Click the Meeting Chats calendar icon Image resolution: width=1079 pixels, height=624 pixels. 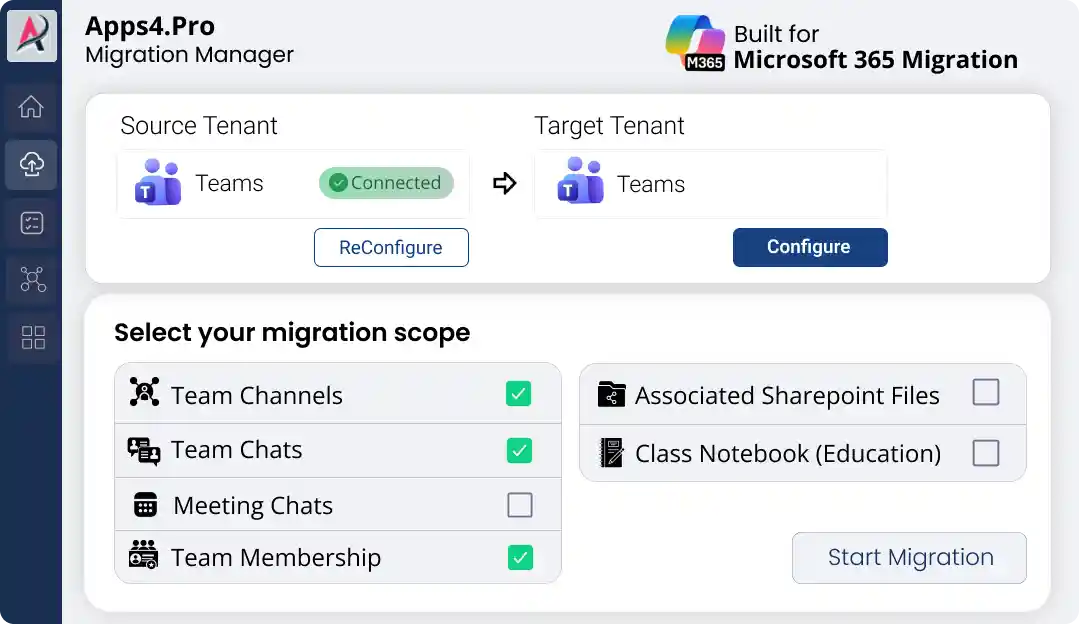tap(145, 504)
